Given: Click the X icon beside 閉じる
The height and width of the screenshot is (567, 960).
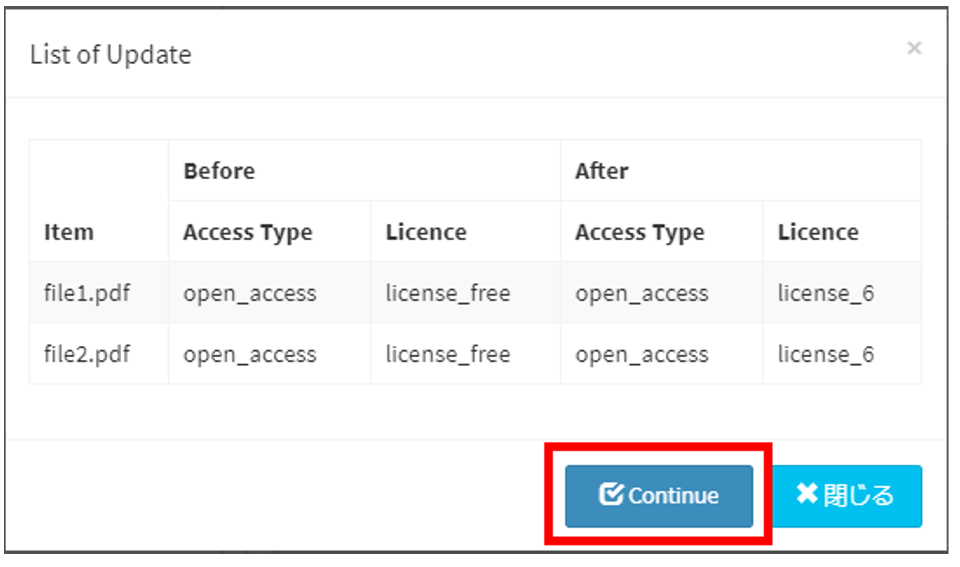Looking at the screenshot, I should [x=806, y=494].
